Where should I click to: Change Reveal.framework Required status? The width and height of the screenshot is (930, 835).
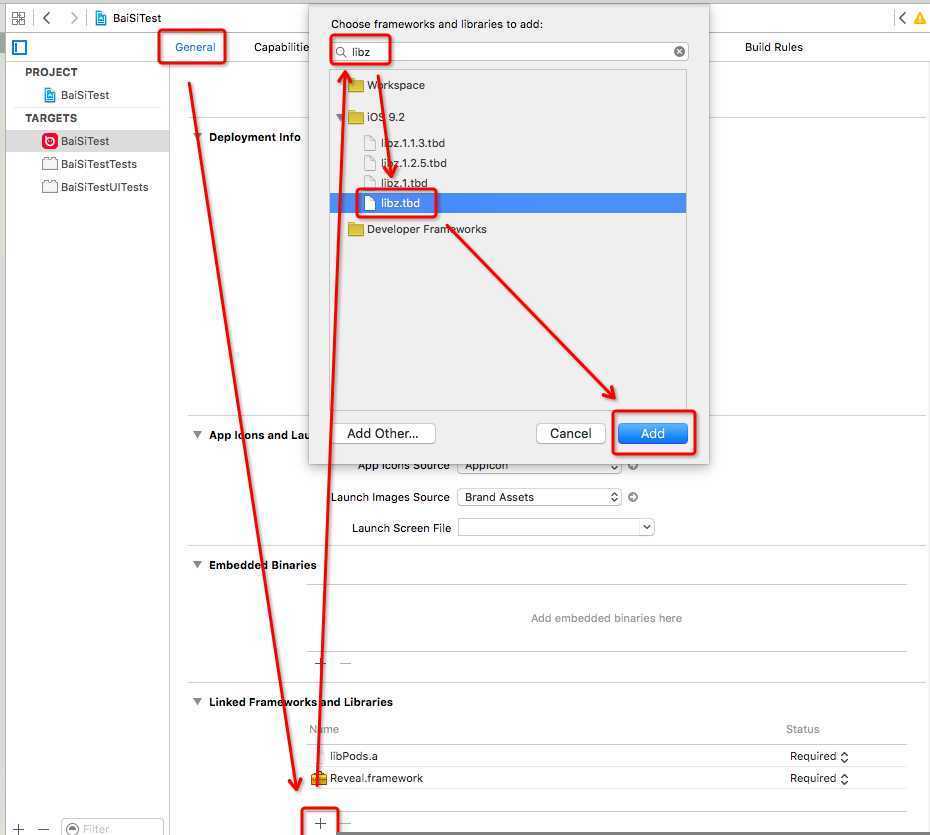click(819, 778)
